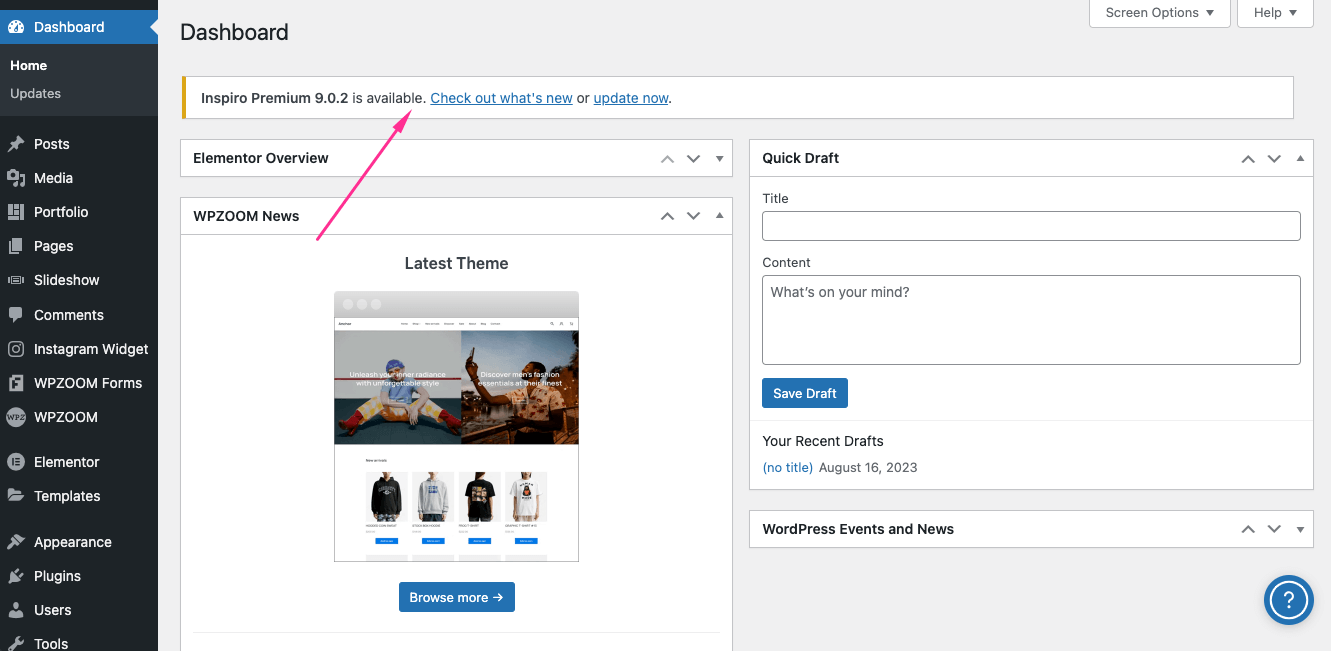
Task: Click the Content text area
Action: tap(1031, 320)
